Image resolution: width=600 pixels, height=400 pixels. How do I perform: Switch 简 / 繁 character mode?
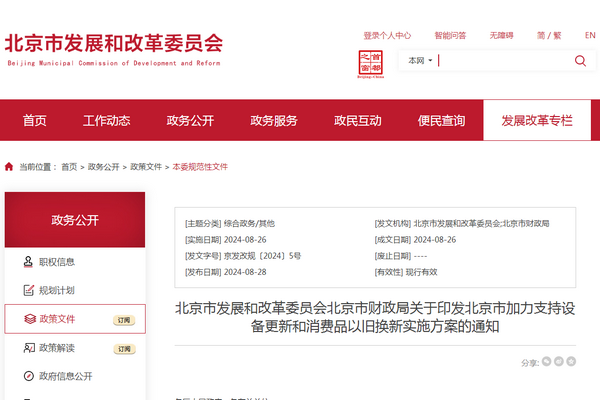[x=576, y=35]
